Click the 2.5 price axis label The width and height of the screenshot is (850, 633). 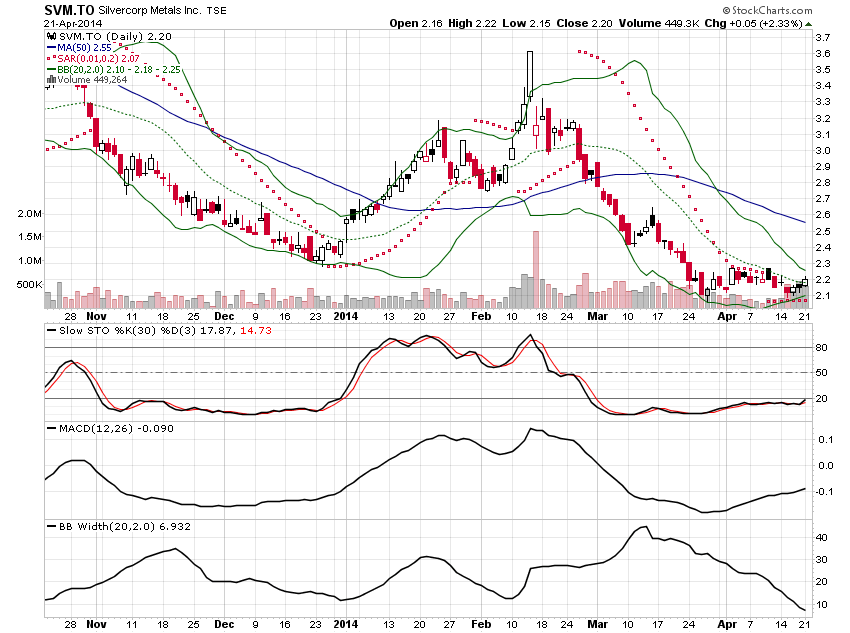(822, 231)
